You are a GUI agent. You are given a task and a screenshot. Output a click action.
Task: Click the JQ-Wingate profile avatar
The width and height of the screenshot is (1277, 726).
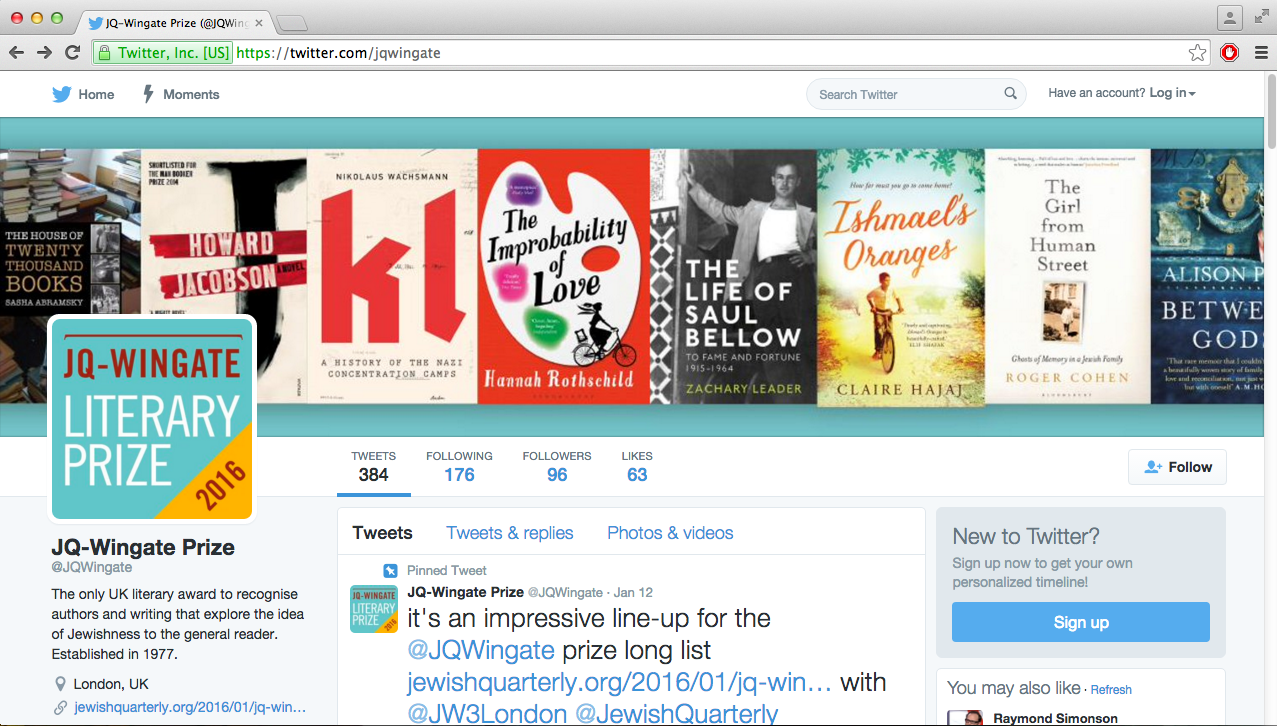[x=151, y=417]
